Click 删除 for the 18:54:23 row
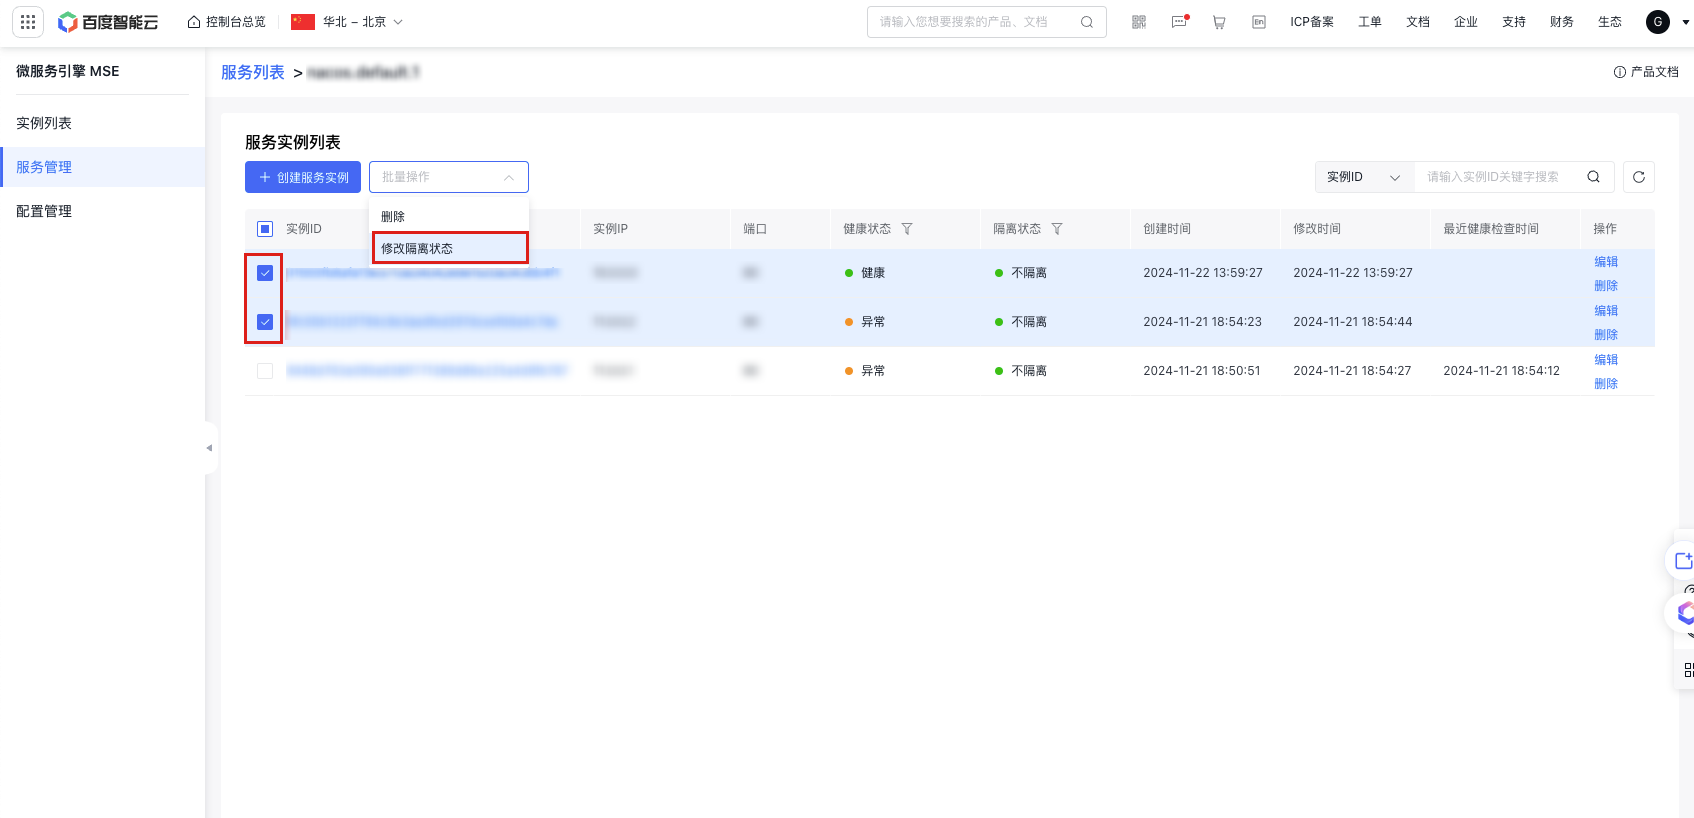The height and width of the screenshot is (818, 1694). click(1606, 335)
